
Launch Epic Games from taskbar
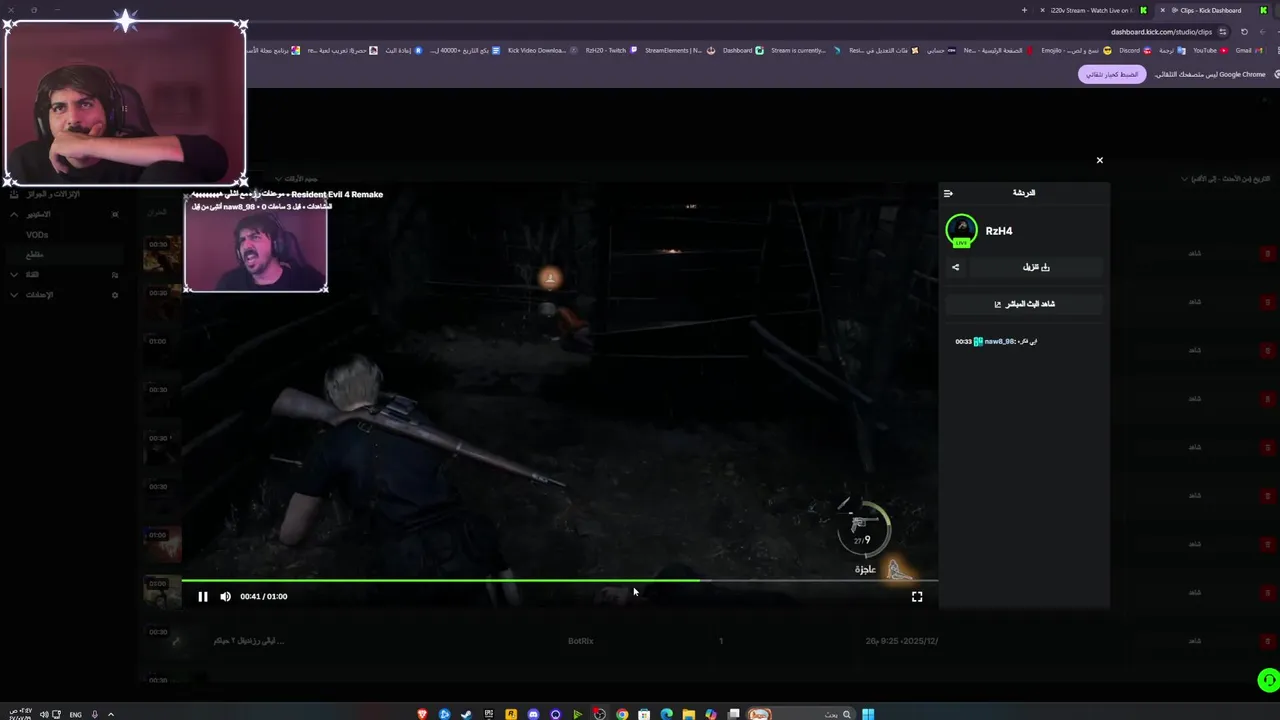[489, 714]
